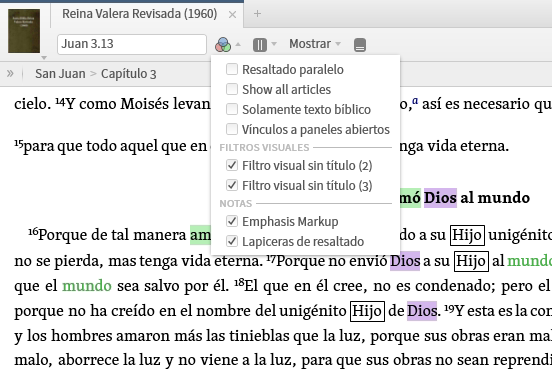
Task: Expand the sidebar with double chevron
Action: coord(10,73)
